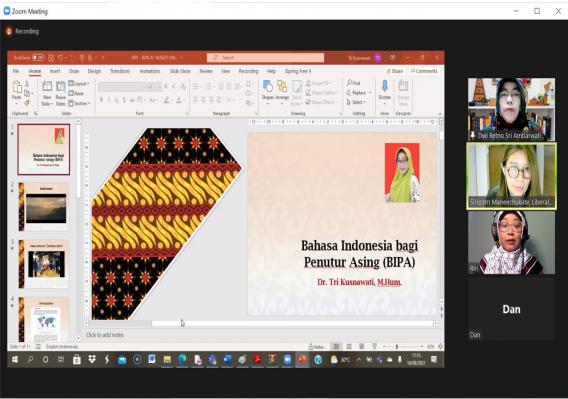
Task: Open Word from the taskbar
Action: [152, 359]
